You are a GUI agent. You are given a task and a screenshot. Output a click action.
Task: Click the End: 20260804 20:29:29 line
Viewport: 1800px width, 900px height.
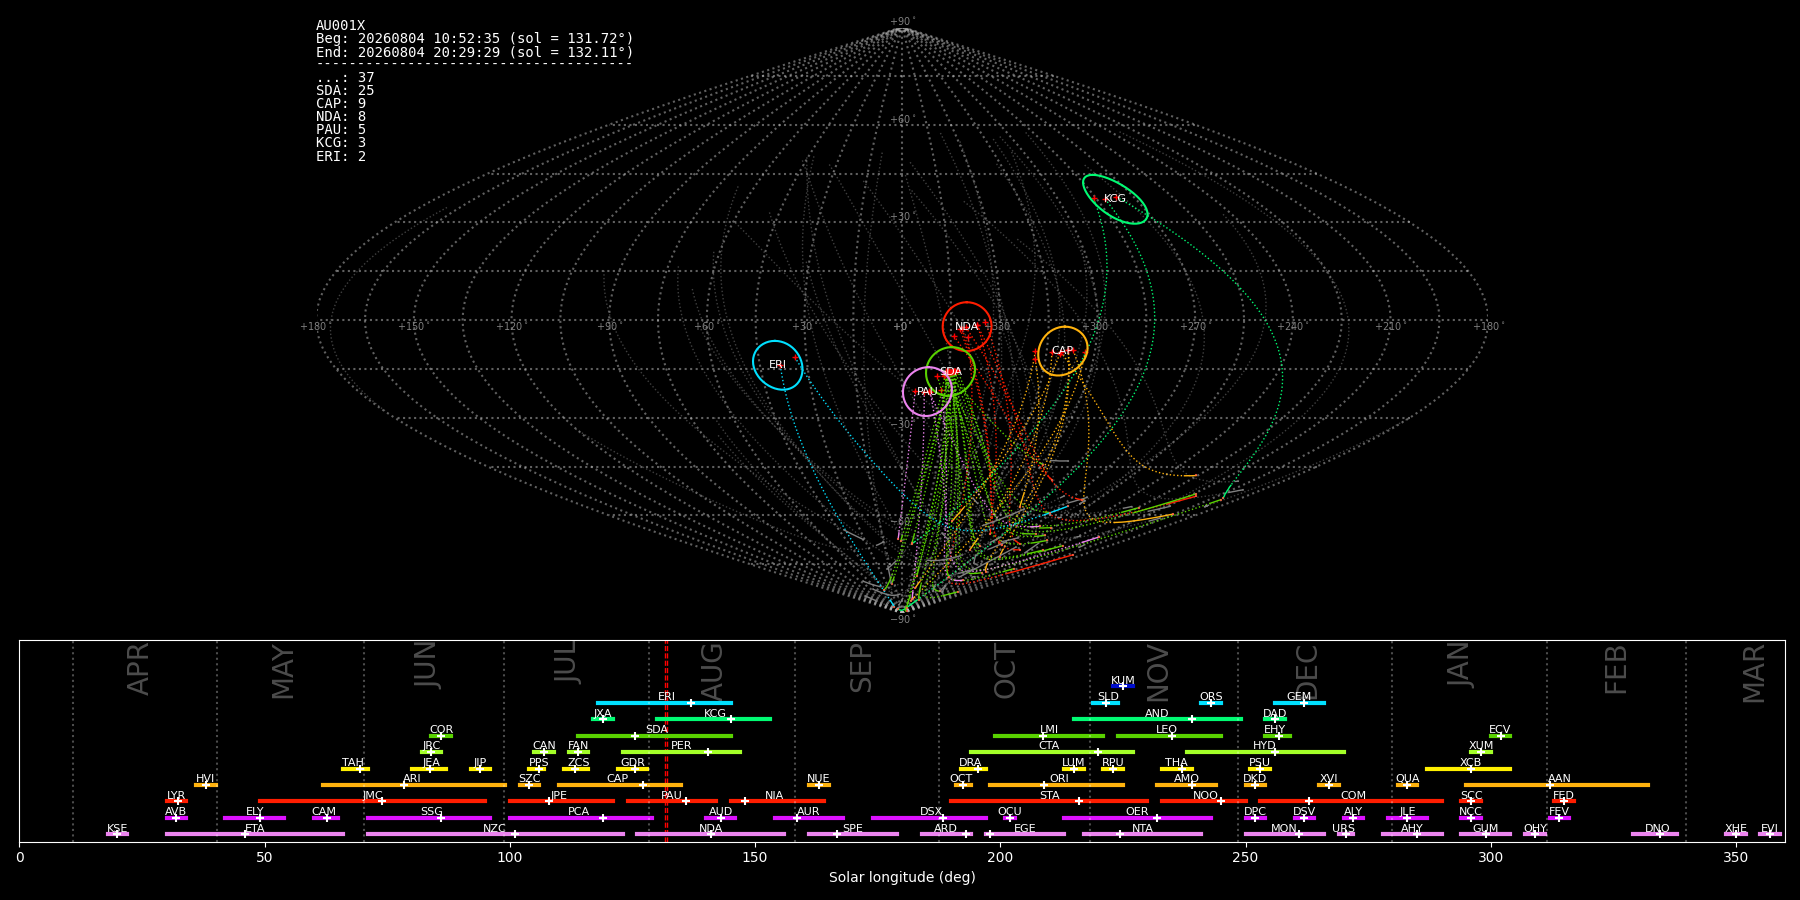[475, 52]
